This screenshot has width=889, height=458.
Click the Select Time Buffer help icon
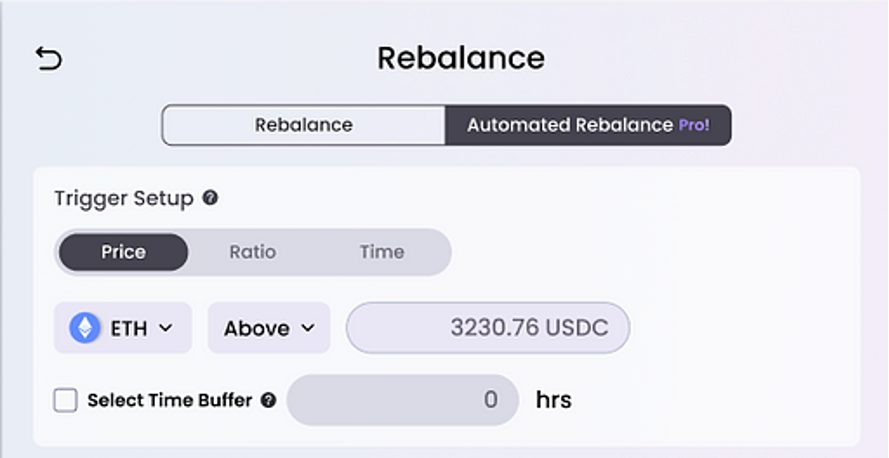[268, 400]
